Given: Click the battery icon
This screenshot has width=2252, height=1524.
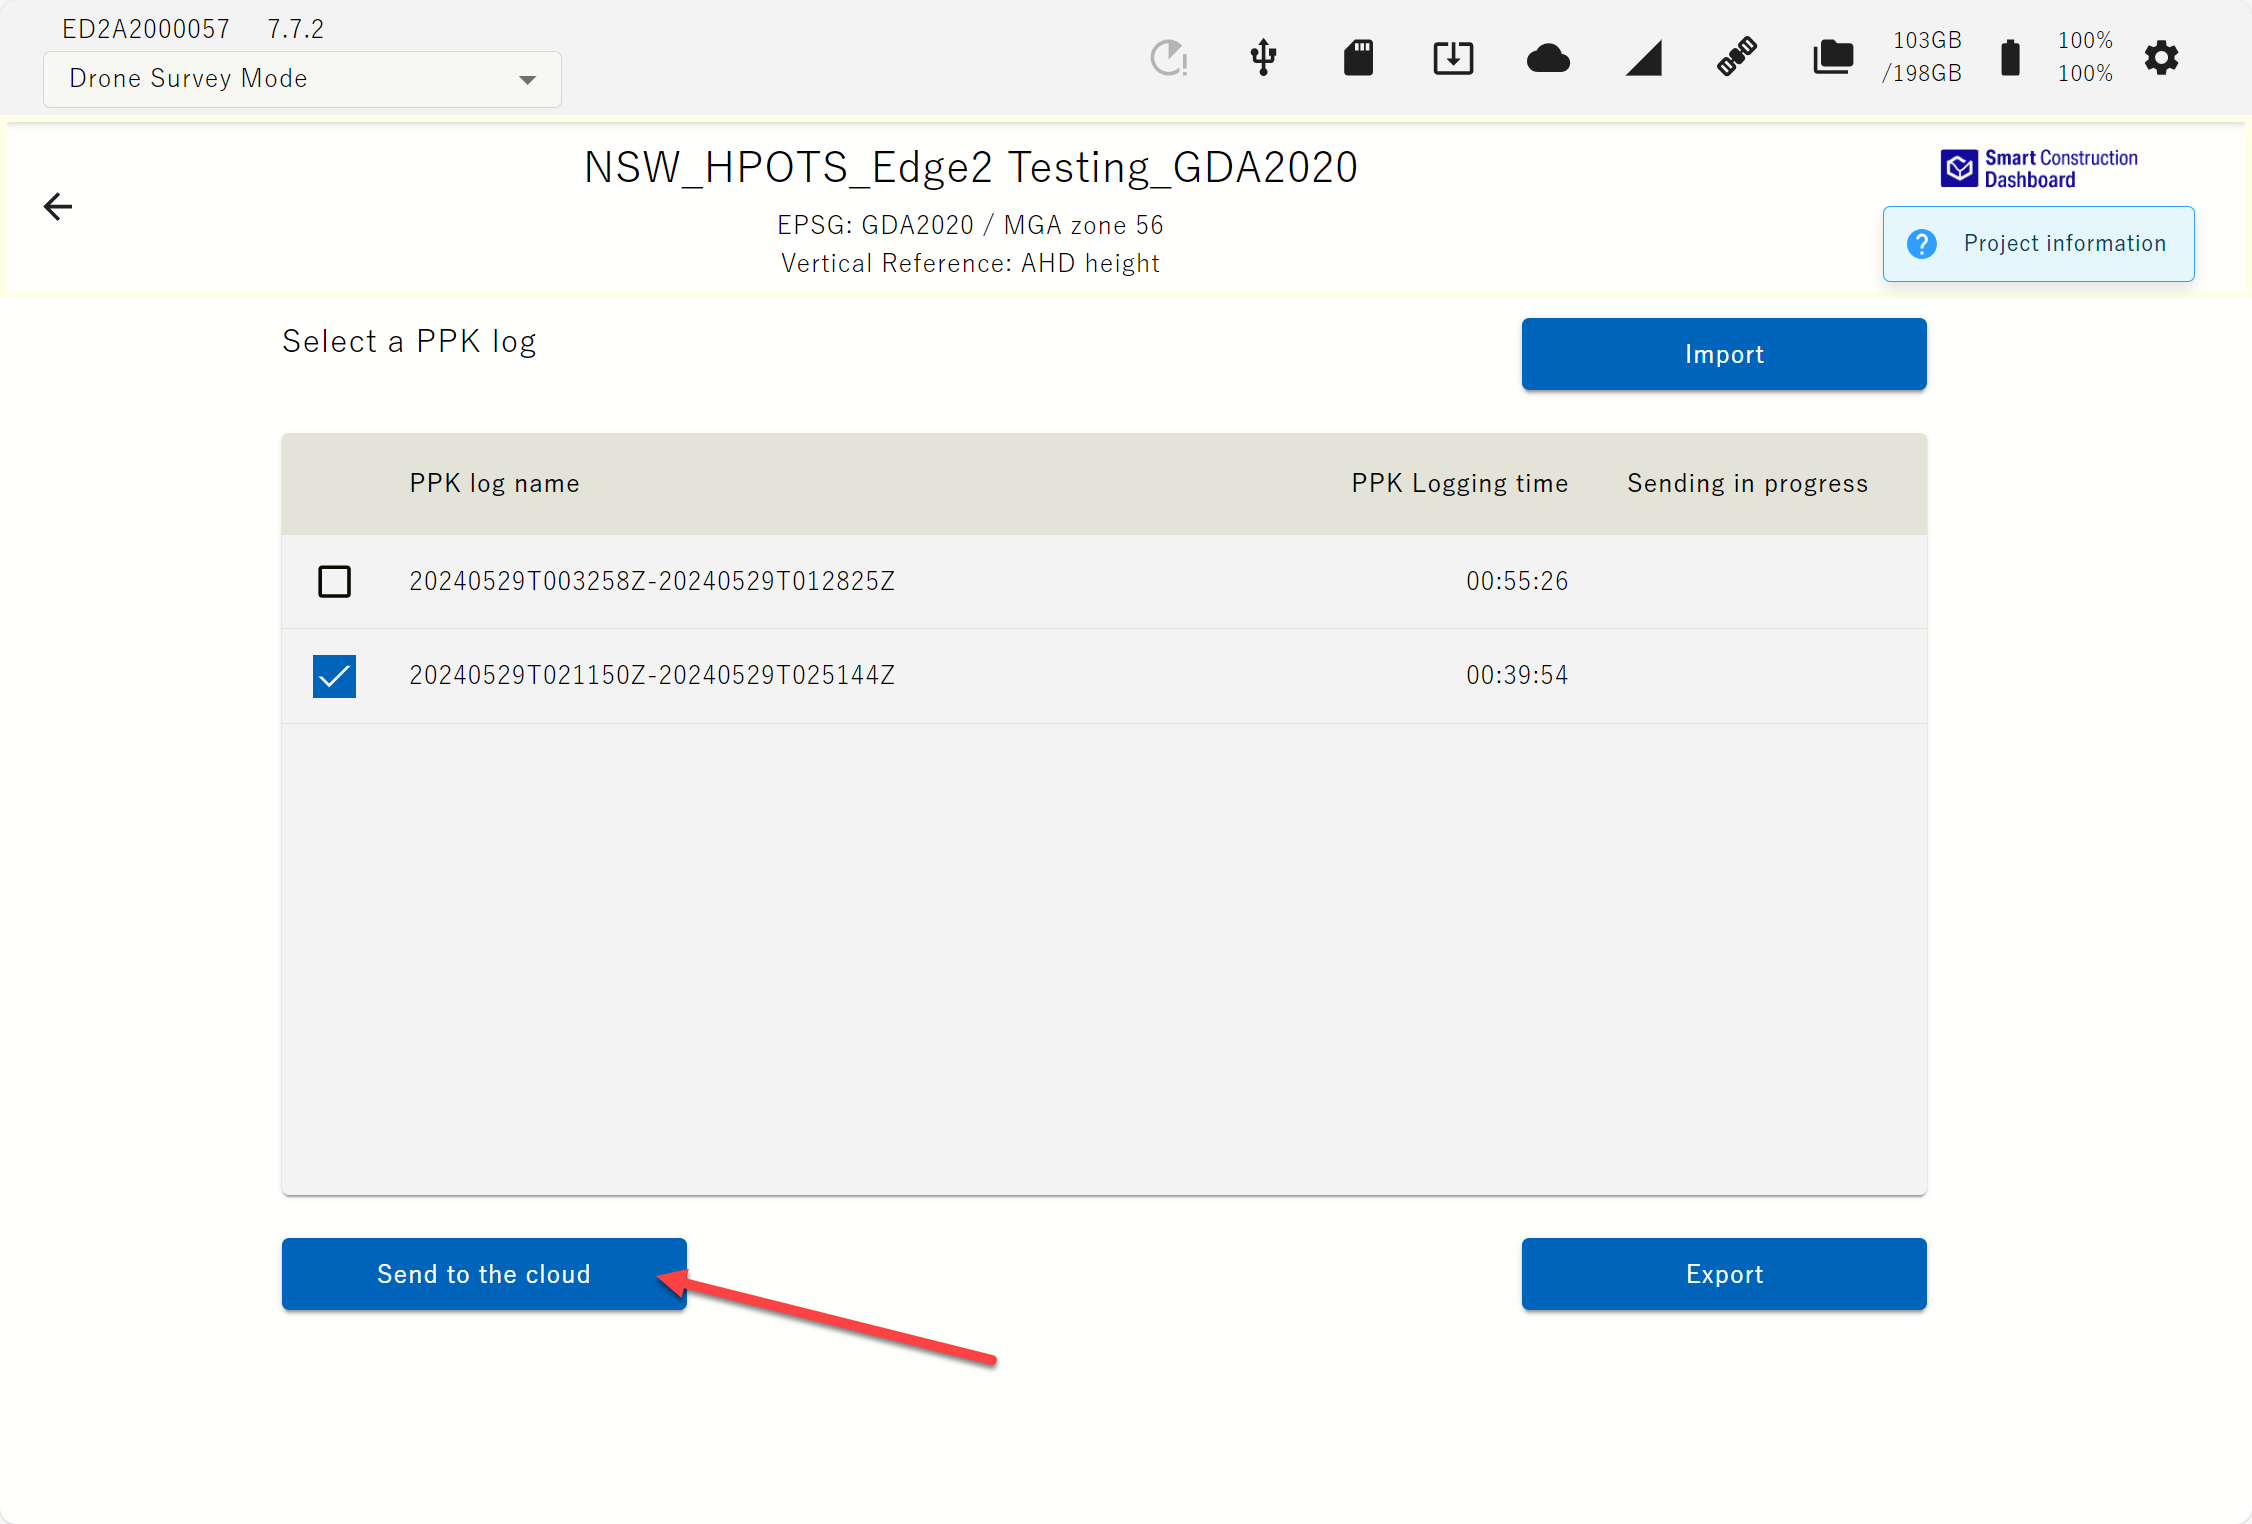Looking at the screenshot, I should point(2010,57).
